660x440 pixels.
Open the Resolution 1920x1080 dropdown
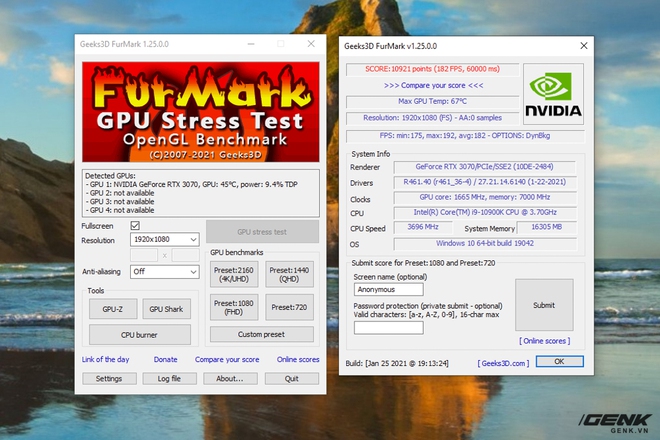[165, 239]
